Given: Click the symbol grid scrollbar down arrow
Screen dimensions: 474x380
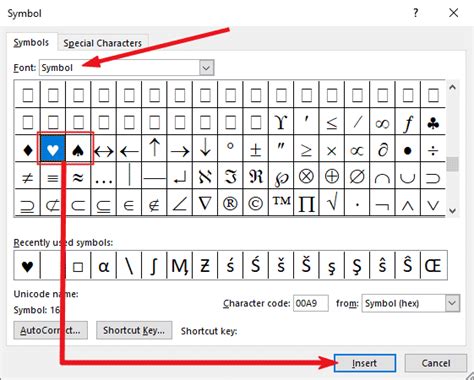Looking at the screenshot, I should click(x=452, y=211).
